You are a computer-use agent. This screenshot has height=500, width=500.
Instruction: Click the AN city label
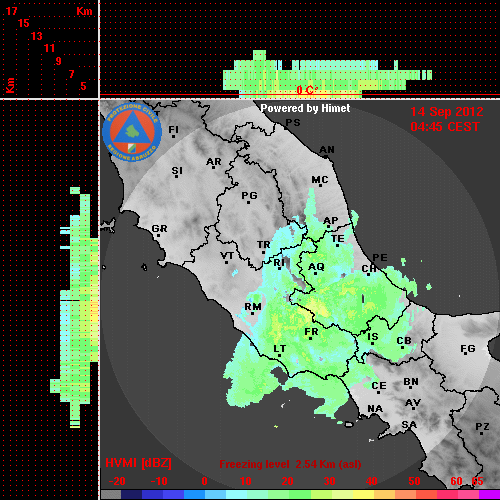coord(327,150)
